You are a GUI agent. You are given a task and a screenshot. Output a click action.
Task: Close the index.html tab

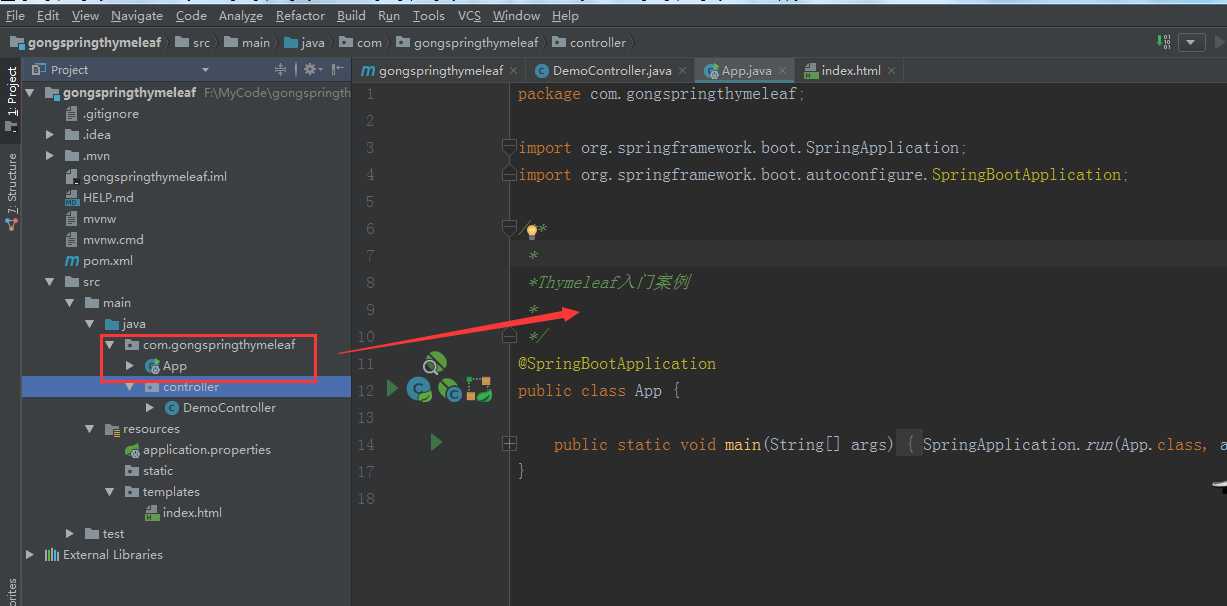point(891,71)
